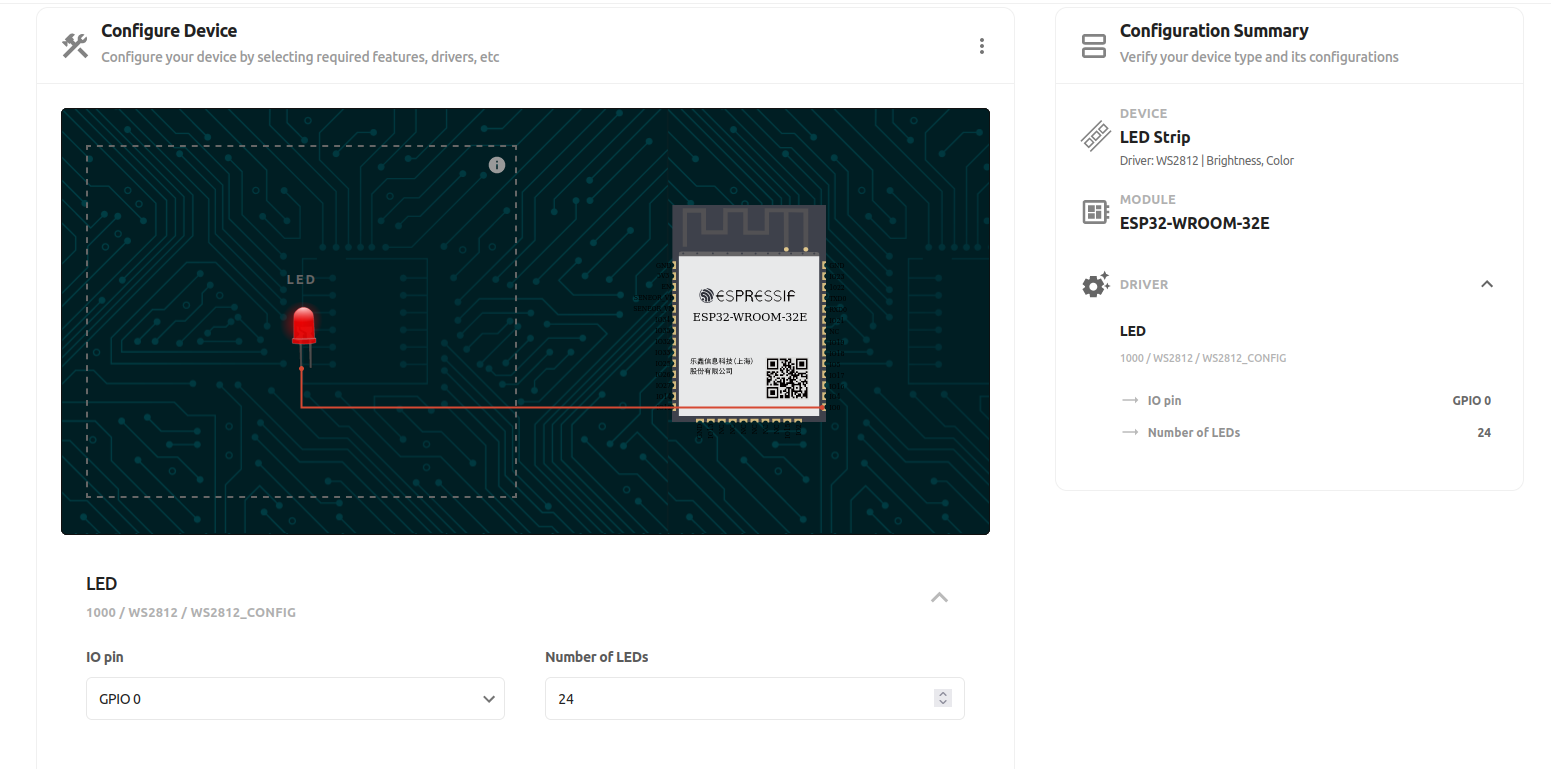Click the Configuration Summary panel icon
Image resolution: width=1551 pixels, height=769 pixels.
point(1094,46)
